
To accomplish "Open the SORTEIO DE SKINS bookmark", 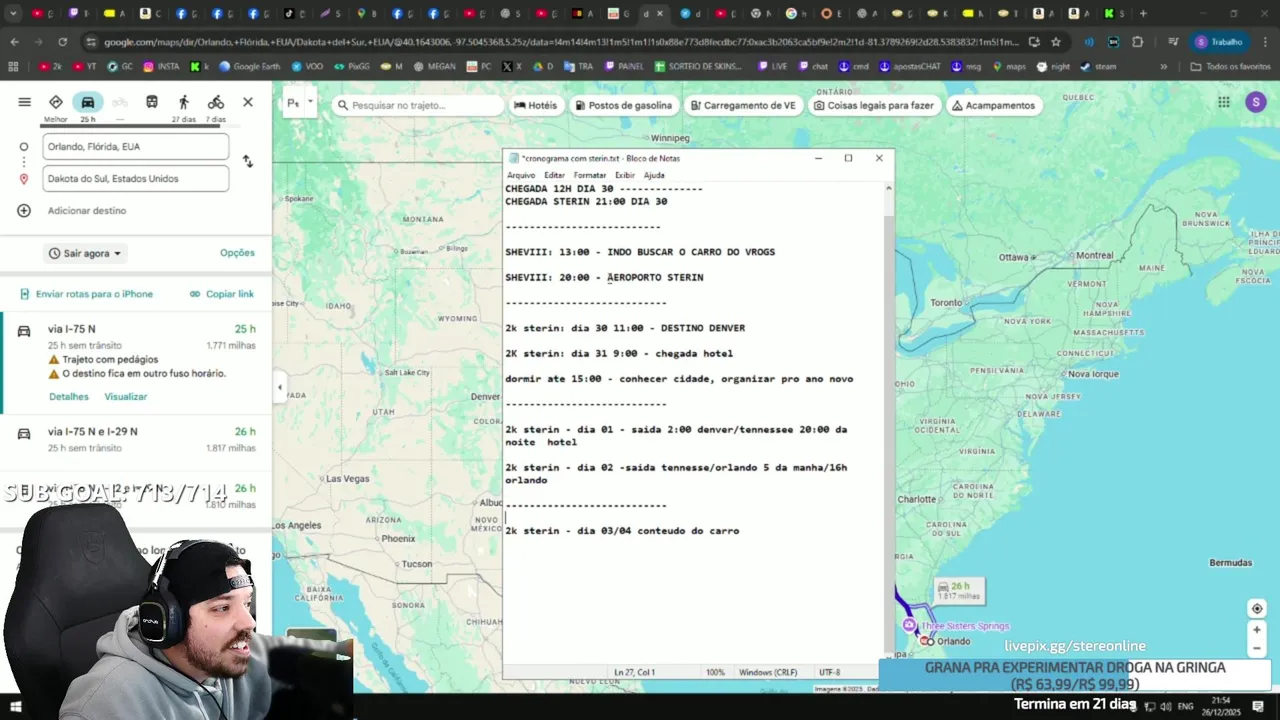I will pyautogui.click(x=699, y=66).
